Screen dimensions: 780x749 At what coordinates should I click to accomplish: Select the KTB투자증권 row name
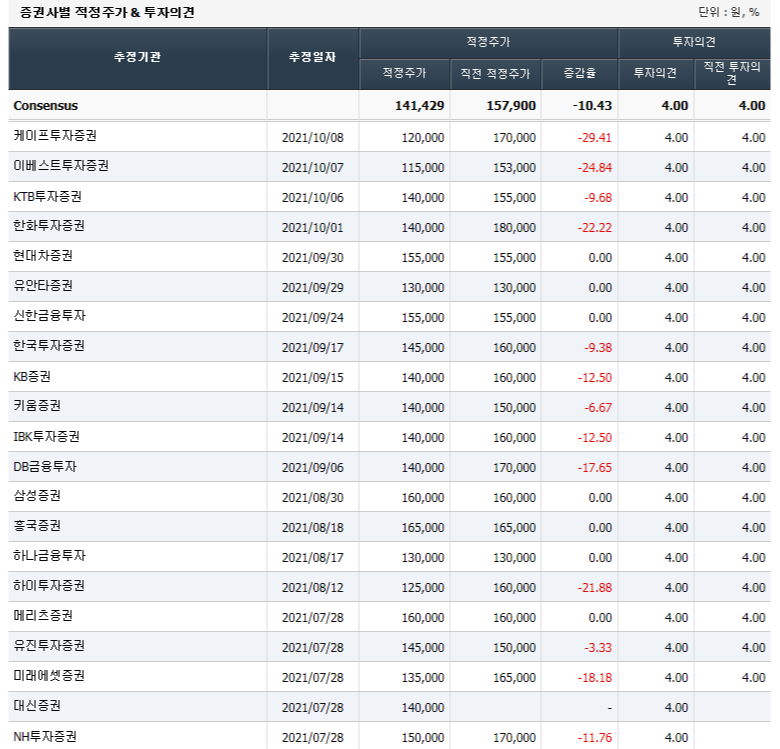[48, 196]
